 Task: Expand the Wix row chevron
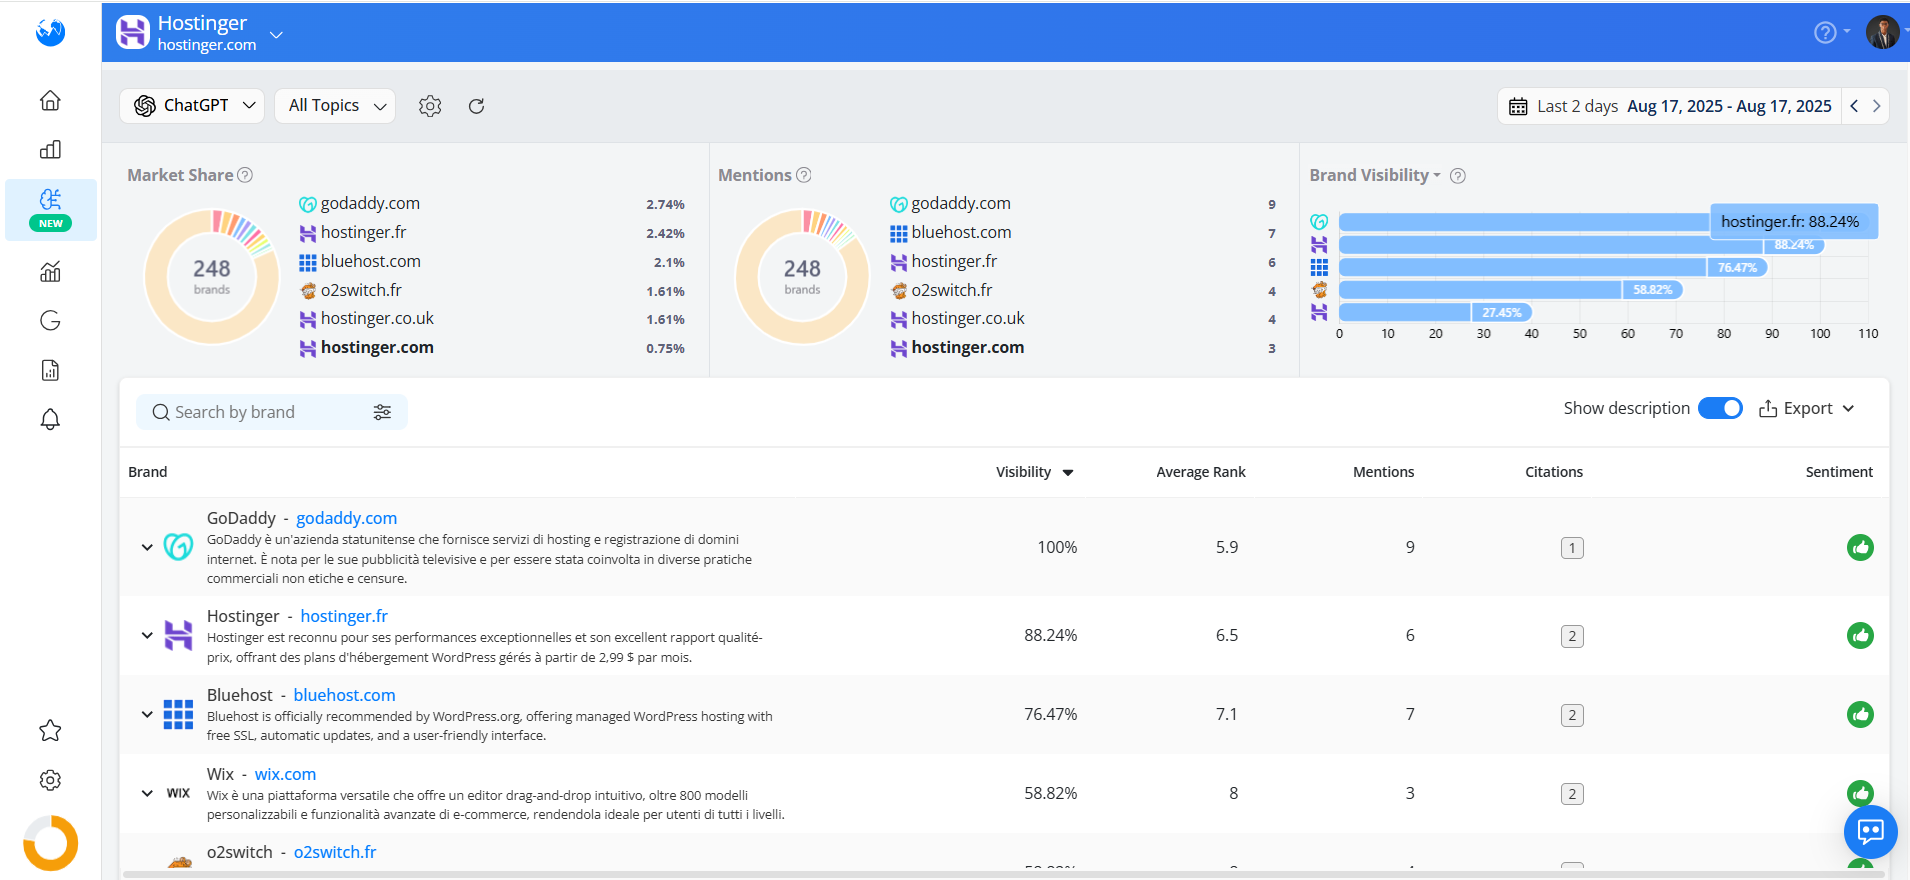click(147, 793)
